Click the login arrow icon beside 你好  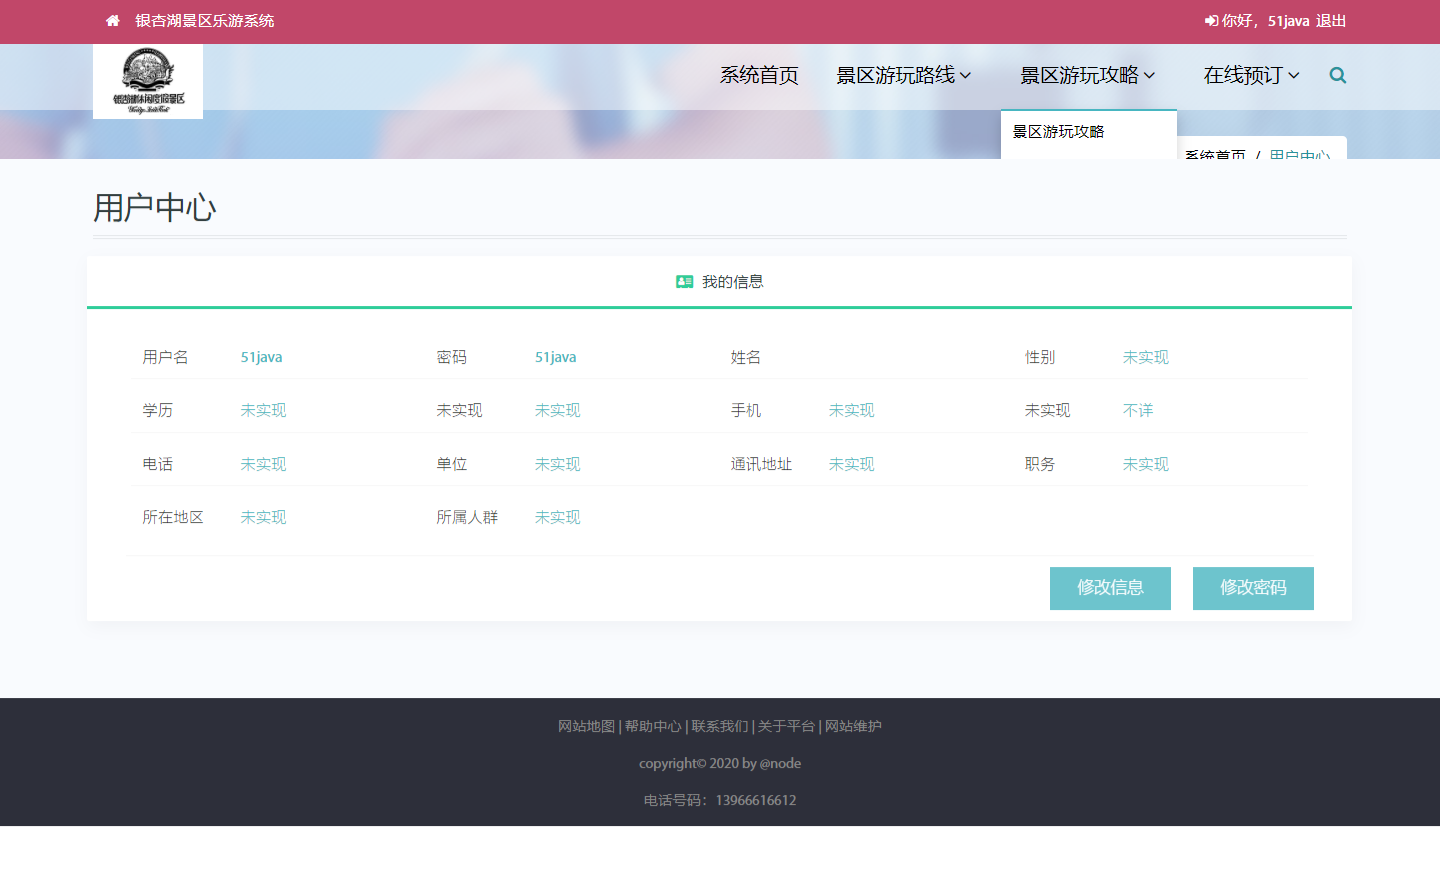pos(1211,21)
